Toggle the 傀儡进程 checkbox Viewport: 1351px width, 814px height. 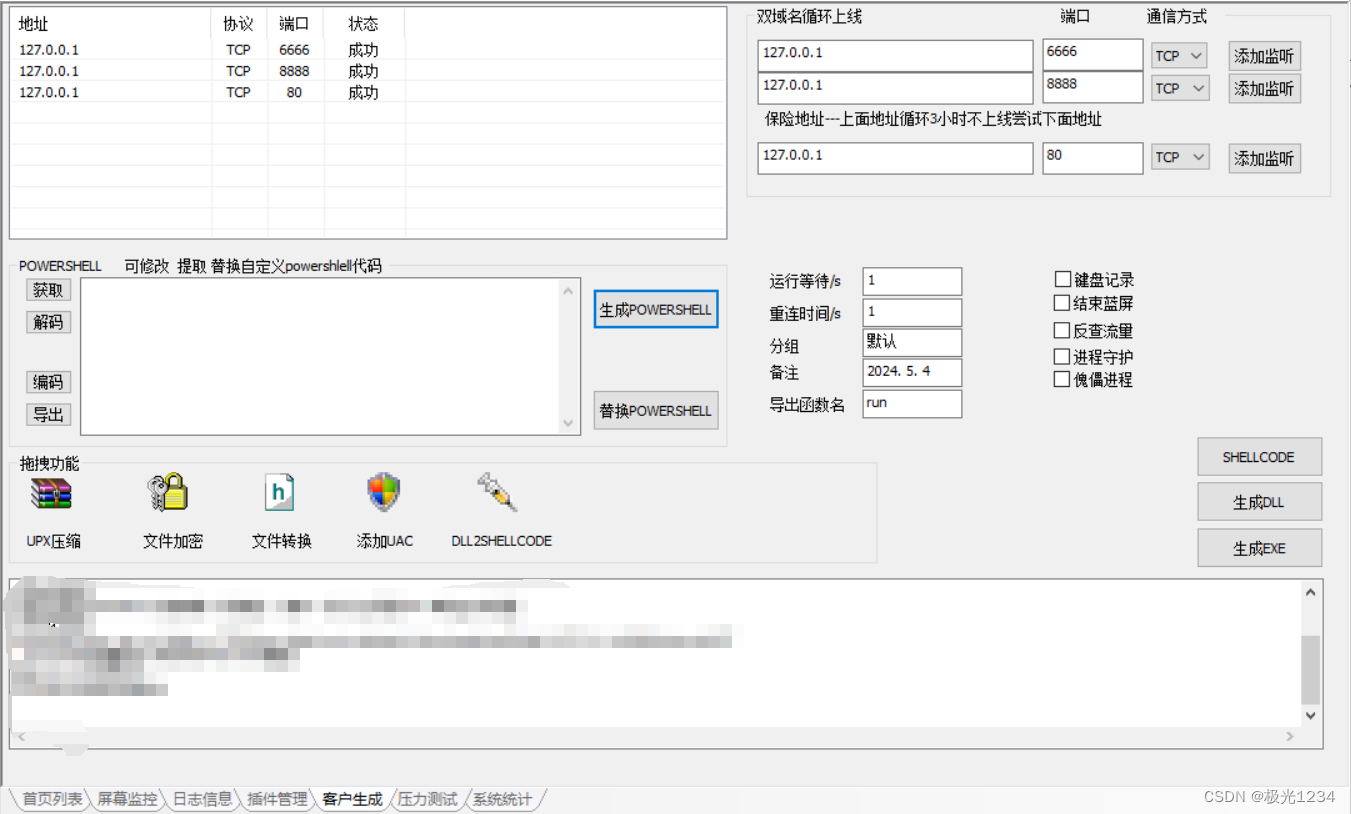tap(1062, 379)
